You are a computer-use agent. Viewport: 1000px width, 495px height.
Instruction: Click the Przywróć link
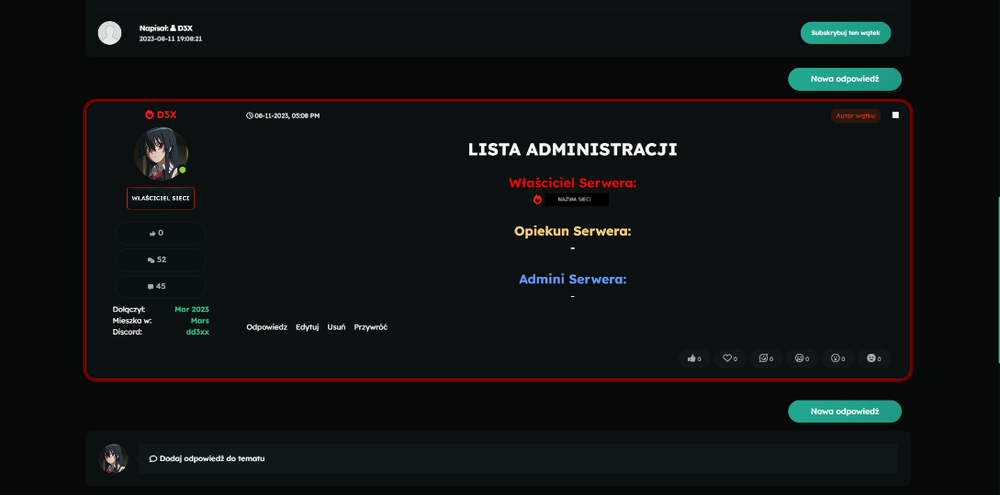pyautogui.click(x=371, y=327)
